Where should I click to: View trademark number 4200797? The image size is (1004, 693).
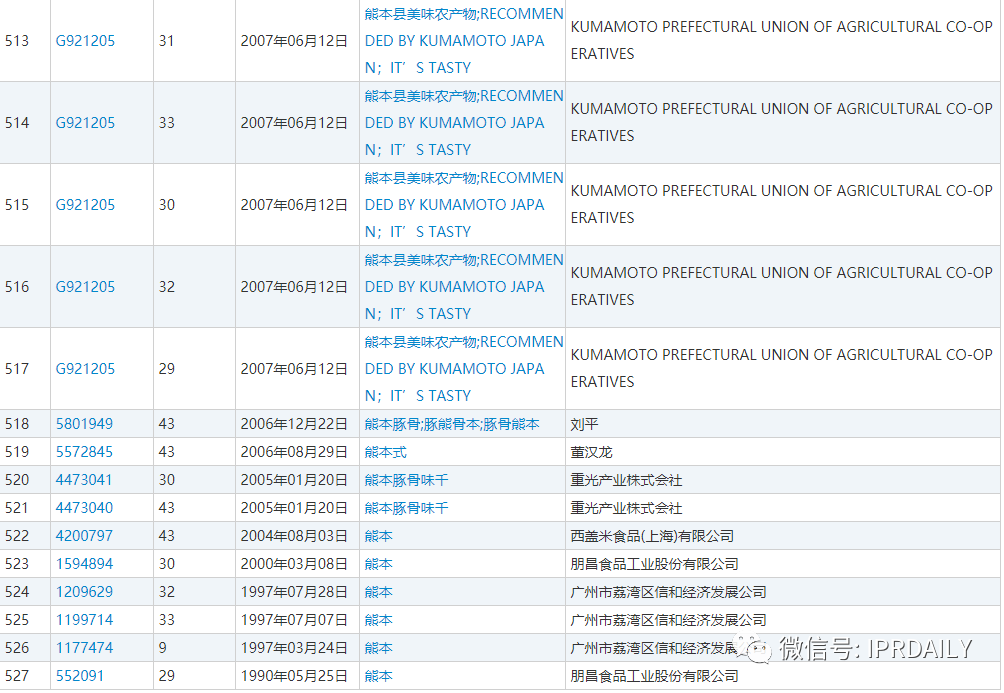(x=84, y=536)
